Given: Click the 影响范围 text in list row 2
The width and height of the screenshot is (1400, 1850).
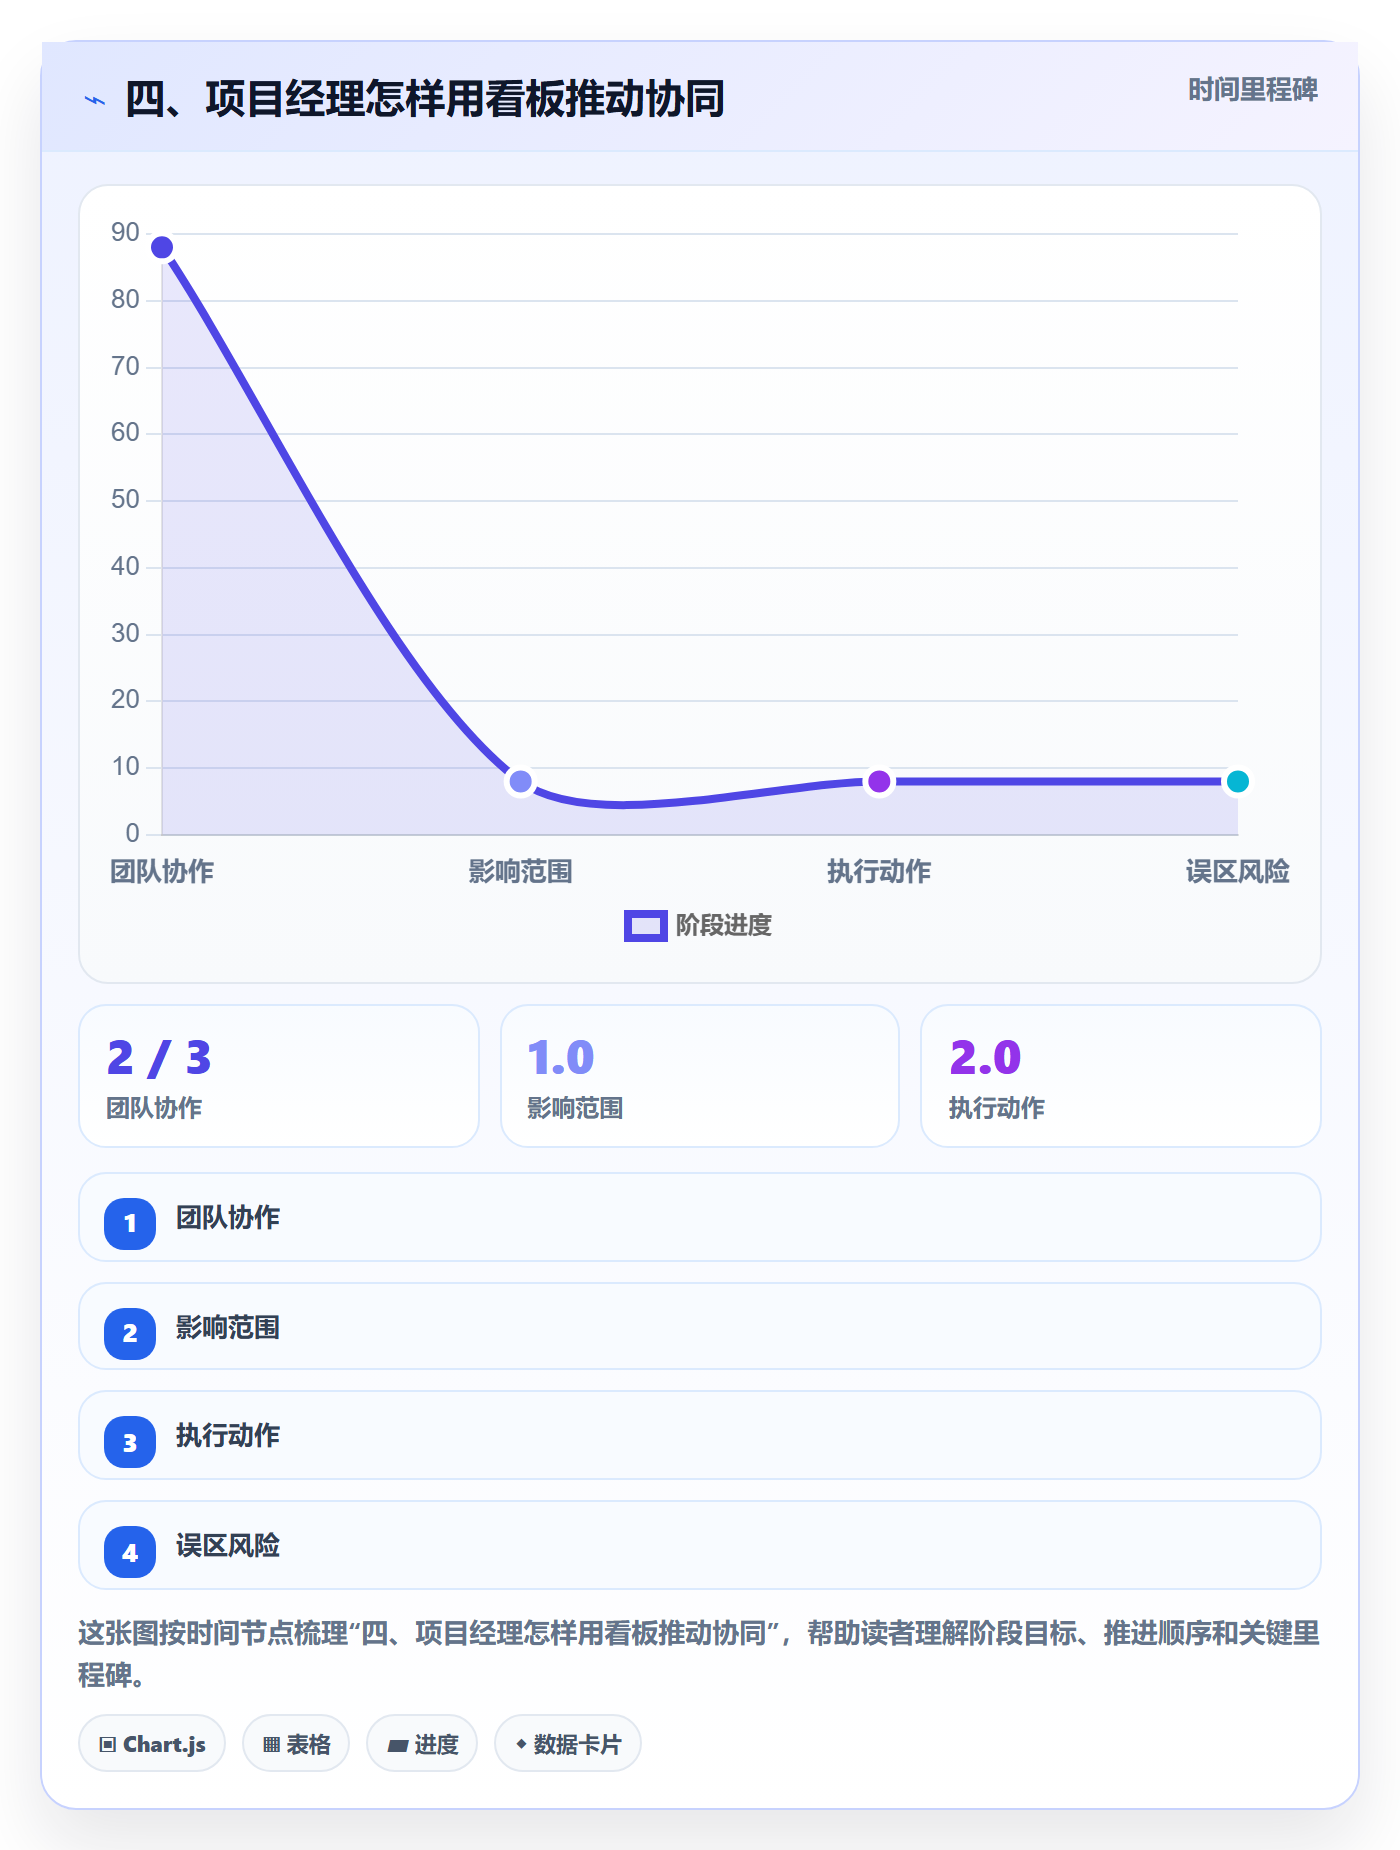Looking at the screenshot, I should coord(228,1328).
